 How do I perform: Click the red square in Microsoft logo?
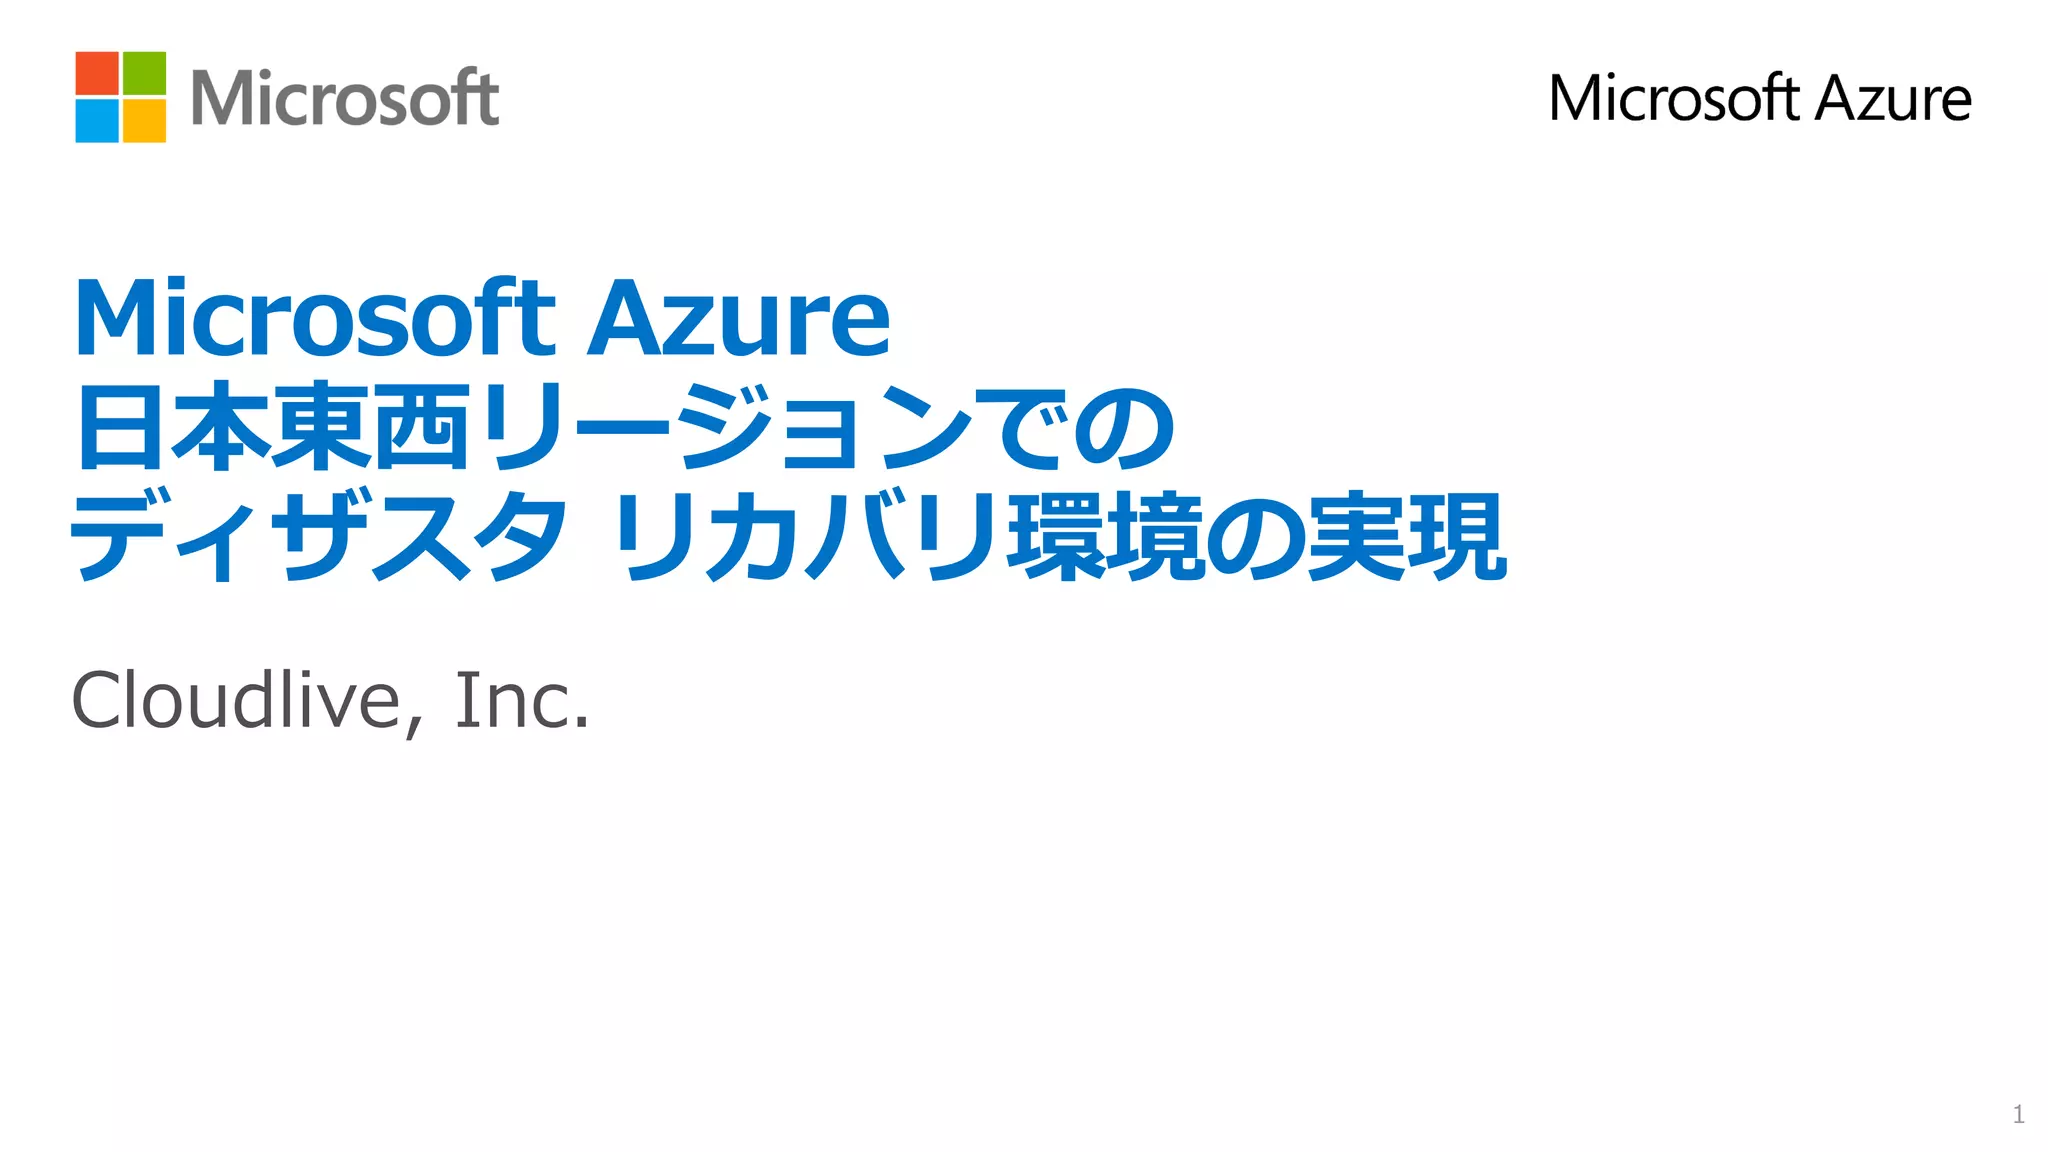pyautogui.click(x=97, y=73)
